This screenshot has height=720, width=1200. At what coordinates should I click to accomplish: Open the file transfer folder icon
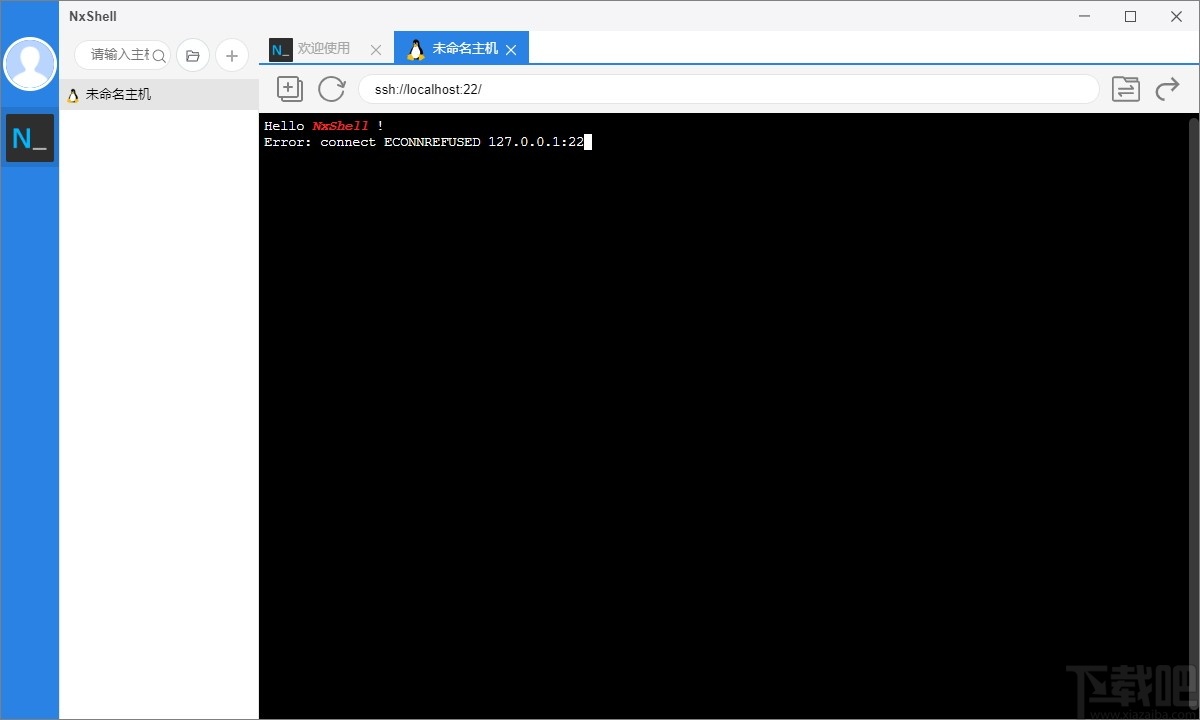pyautogui.click(x=1126, y=89)
